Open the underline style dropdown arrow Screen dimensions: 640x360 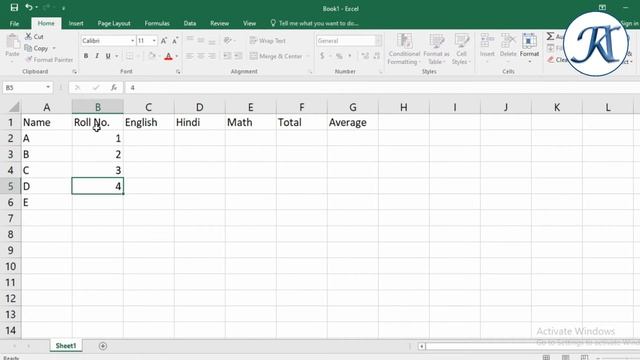117,56
